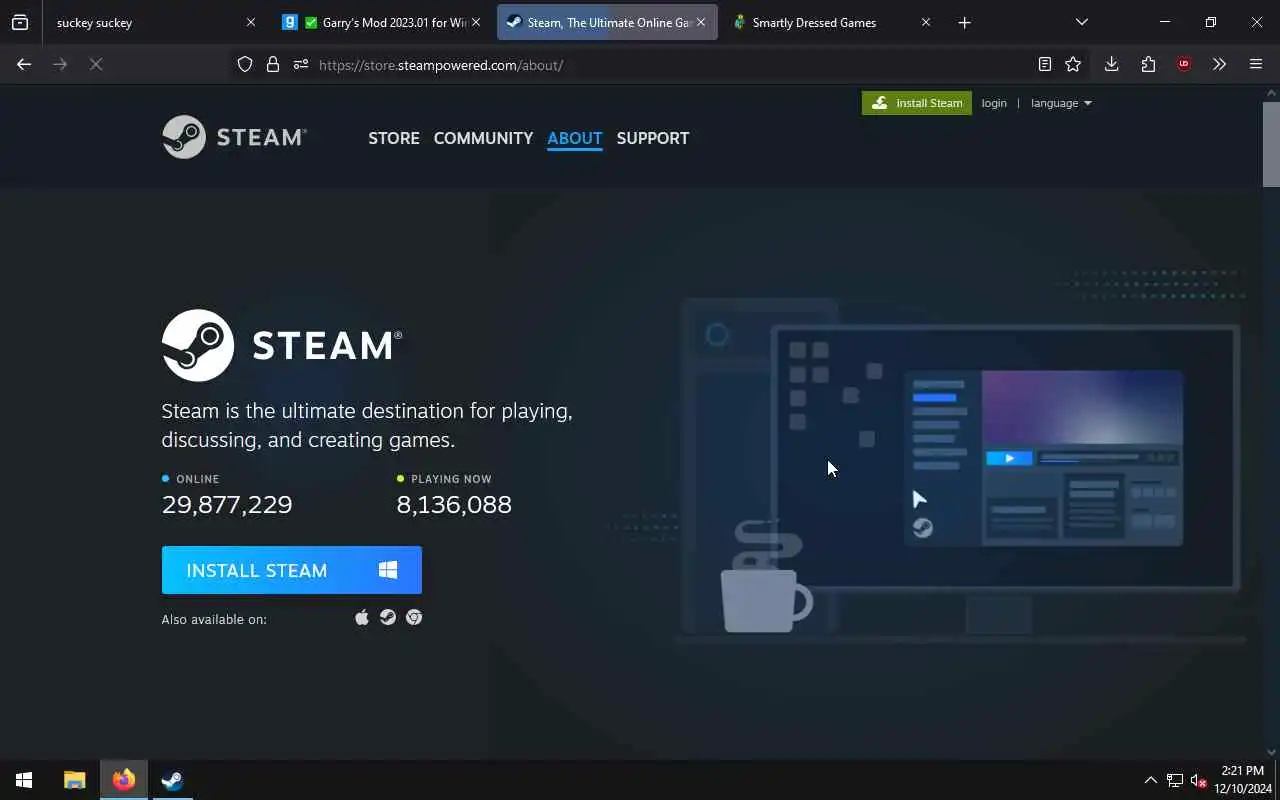Click the muted volume tray icon
Screen dimensions: 1280x800
[x=1198, y=780]
